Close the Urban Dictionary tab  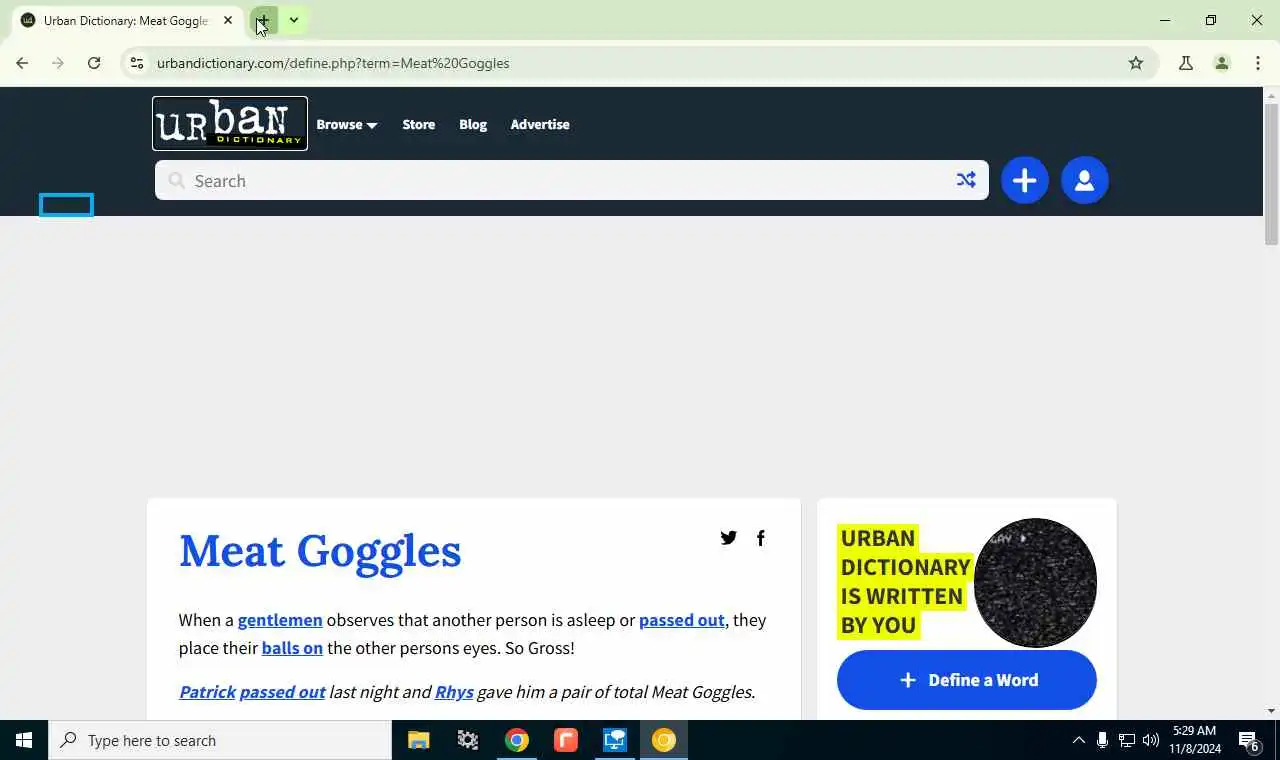click(228, 20)
